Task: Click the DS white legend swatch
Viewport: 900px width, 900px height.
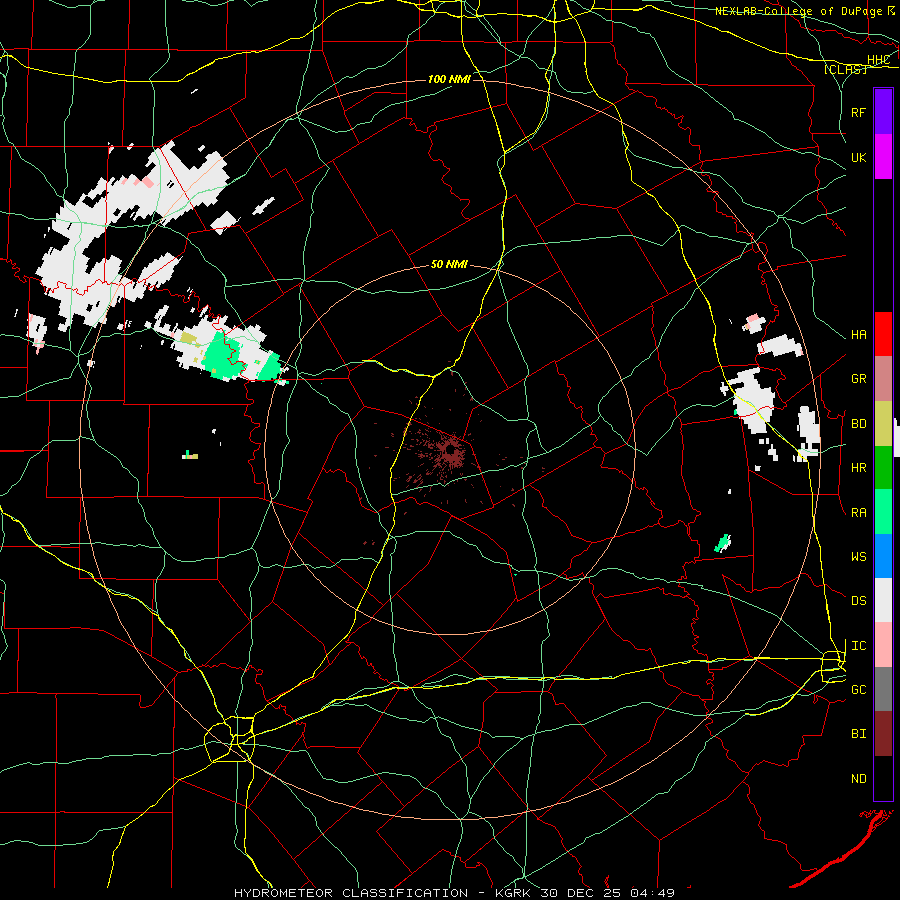Action: click(x=883, y=600)
